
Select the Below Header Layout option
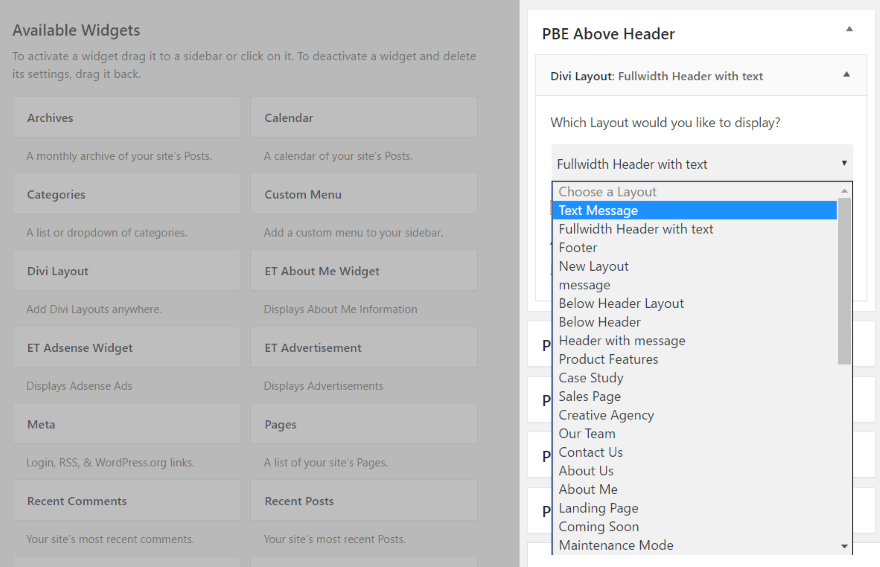point(695,303)
